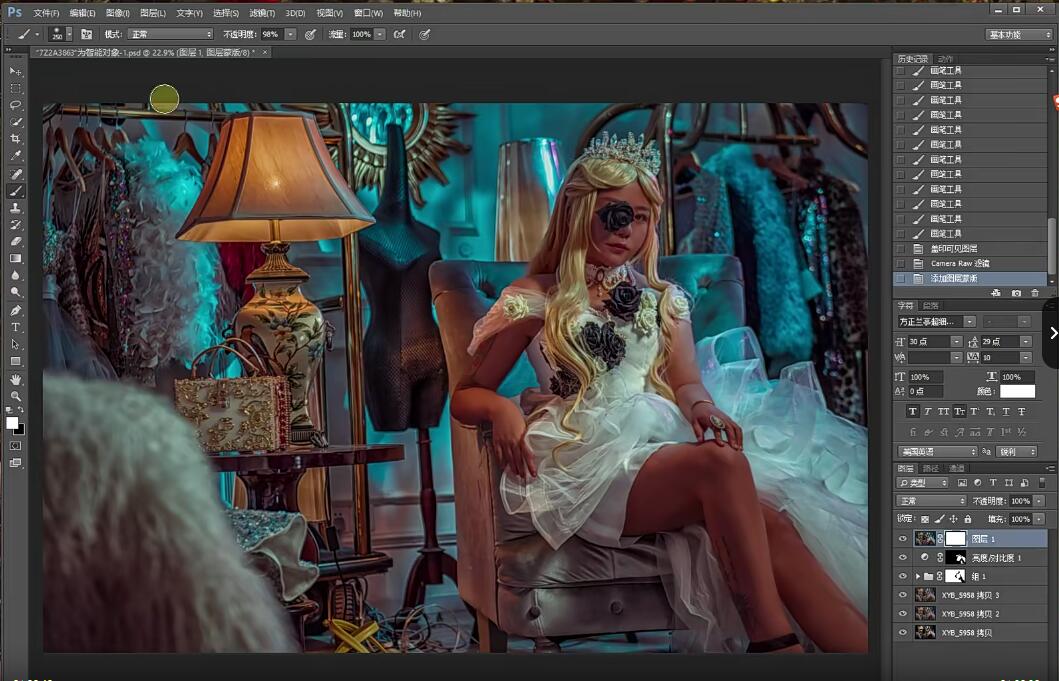Select the Hand tool
The height and width of the screenshot is (681, 1059).
point(16,380)
